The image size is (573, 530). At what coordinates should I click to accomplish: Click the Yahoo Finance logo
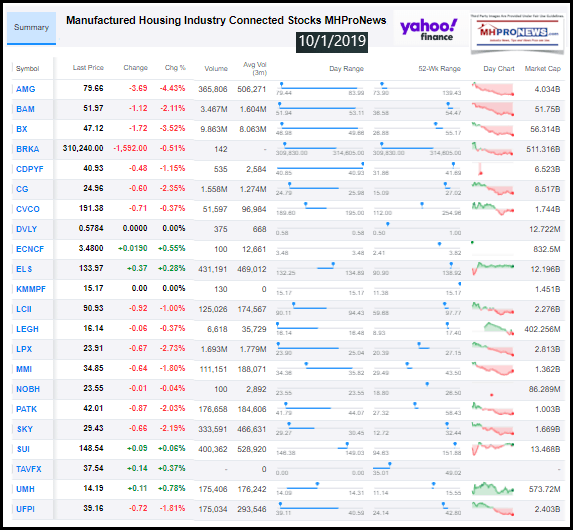pyautogui.click(x=429, y=30)
